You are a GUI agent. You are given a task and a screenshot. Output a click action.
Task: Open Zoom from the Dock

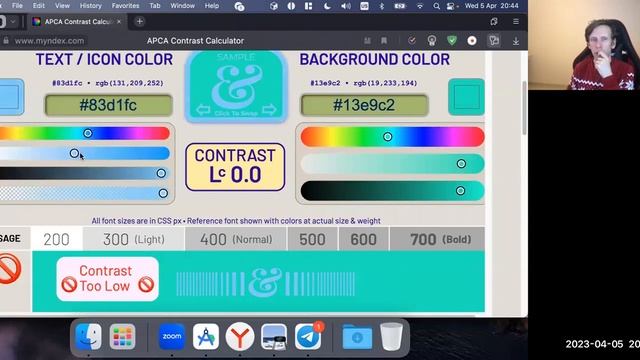[172, 337]
